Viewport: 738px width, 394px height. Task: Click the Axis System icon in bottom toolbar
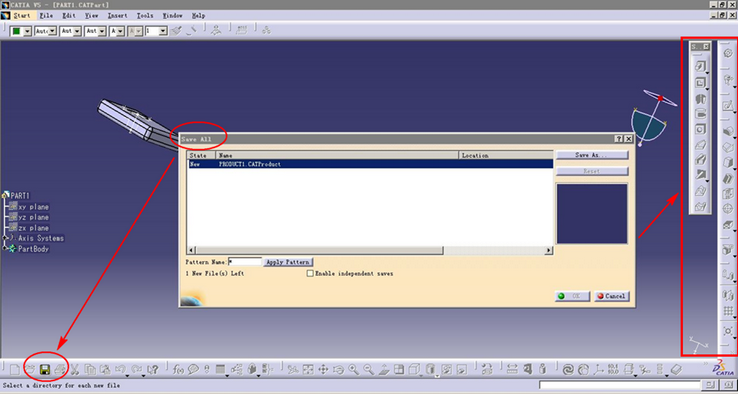(598, 370)
